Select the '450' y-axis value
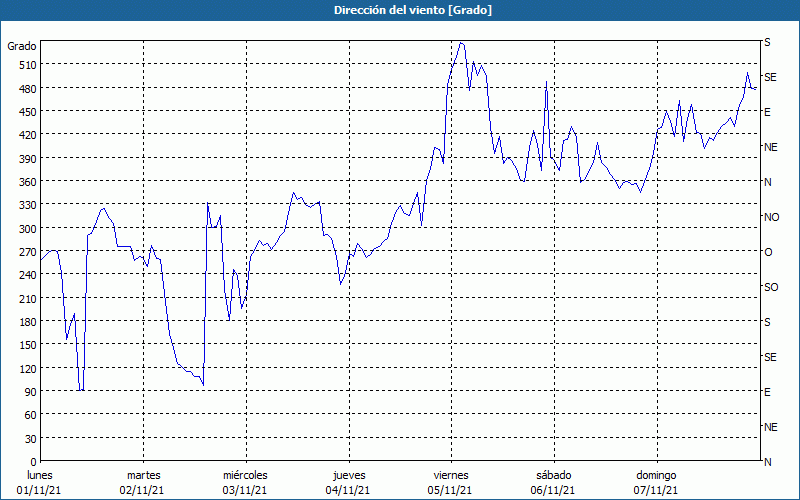This screenshot has width=800, height=500. [x=28, y=112]
